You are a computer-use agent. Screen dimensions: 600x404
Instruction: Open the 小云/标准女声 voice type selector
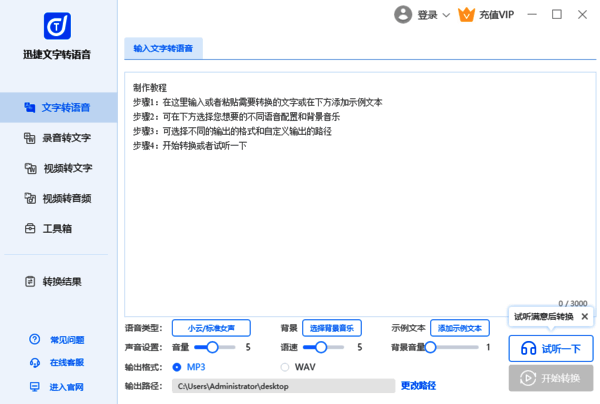pos(211,328)
